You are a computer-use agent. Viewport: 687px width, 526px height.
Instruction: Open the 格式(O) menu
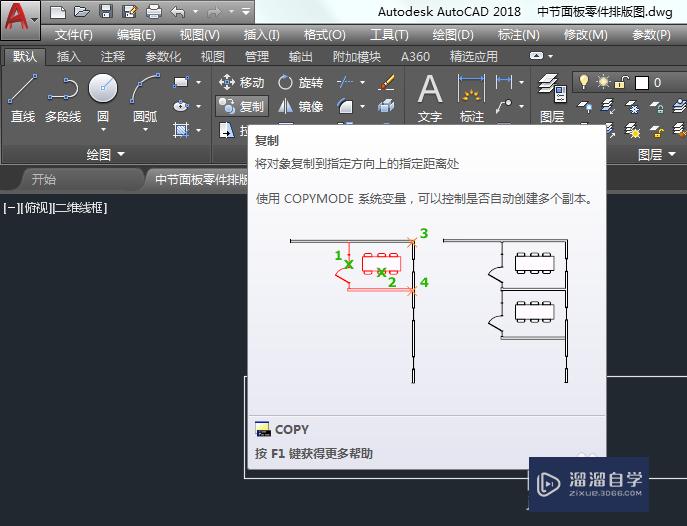click(325, 35)
